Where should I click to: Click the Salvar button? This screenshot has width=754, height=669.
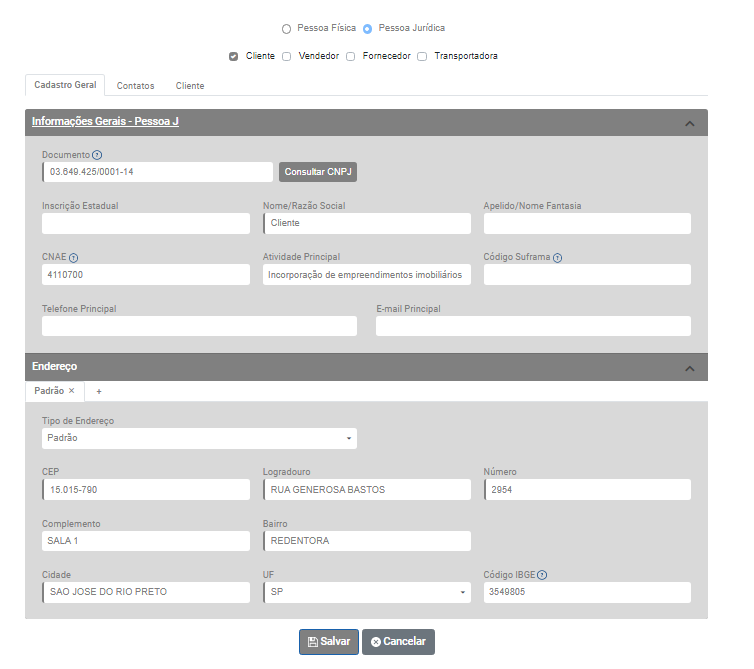328,641
